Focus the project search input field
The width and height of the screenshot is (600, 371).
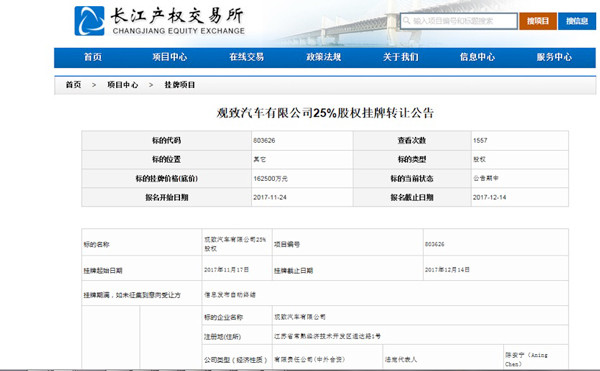pyautogui.click(x=459, y=21)
